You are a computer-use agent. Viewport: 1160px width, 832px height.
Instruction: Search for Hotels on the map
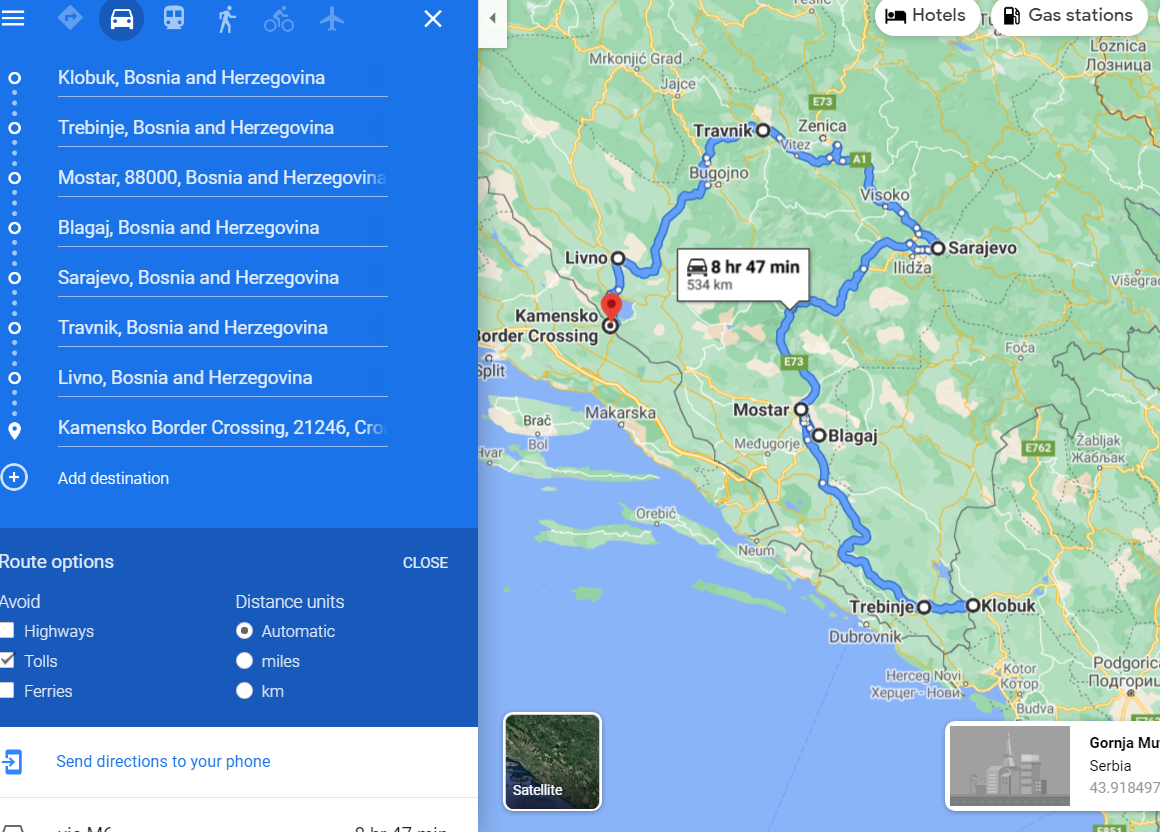pyautogui.click(x=925, y=16)
